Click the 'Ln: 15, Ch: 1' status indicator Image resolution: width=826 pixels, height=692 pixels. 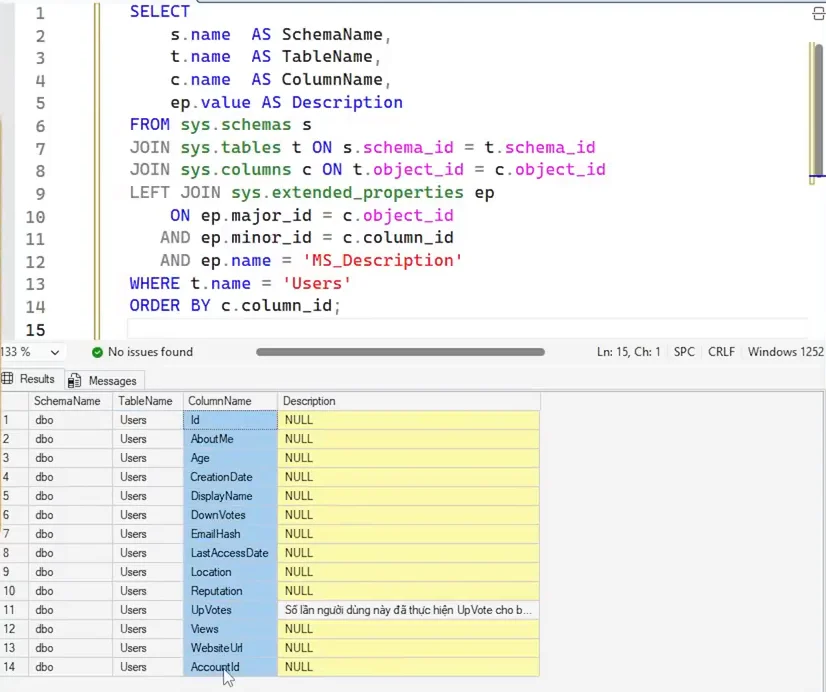point(628,352)
